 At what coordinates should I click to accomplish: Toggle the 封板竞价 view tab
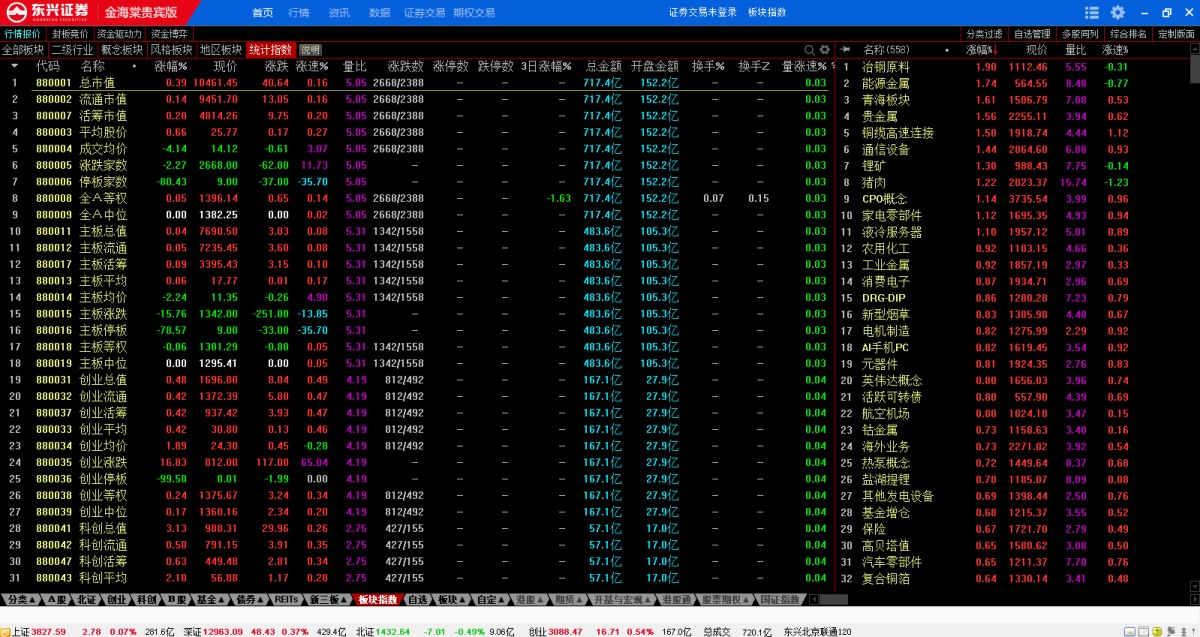coord(70,33)
